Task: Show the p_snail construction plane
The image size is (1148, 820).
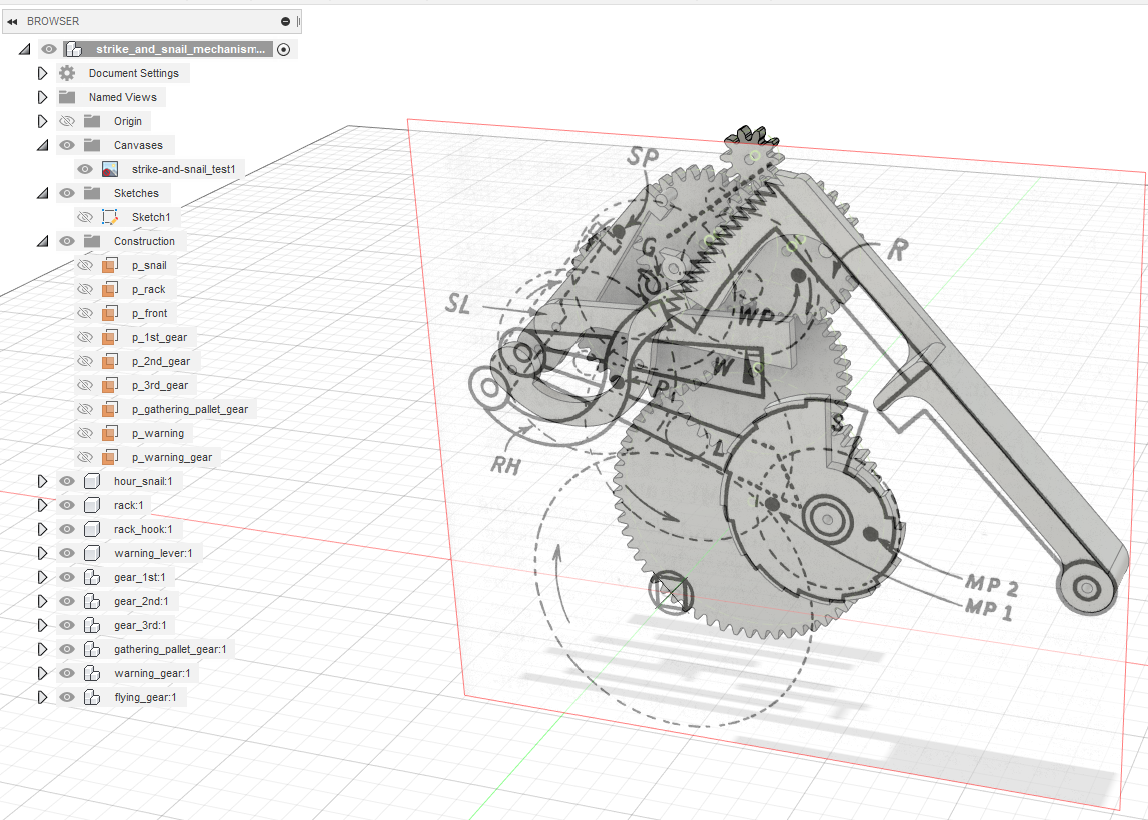Action: (x=85, y=265)
